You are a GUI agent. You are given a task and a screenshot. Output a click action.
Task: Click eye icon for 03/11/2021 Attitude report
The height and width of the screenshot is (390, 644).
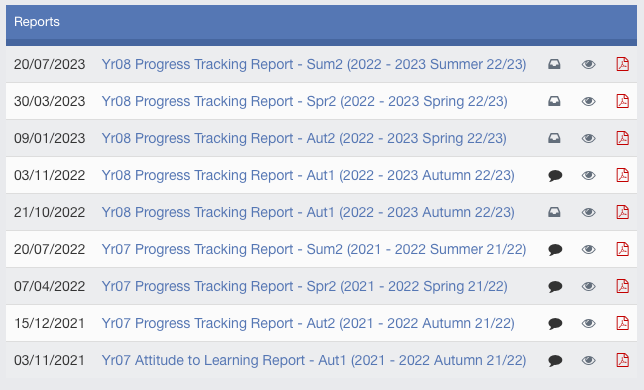(x=589, y=360)
